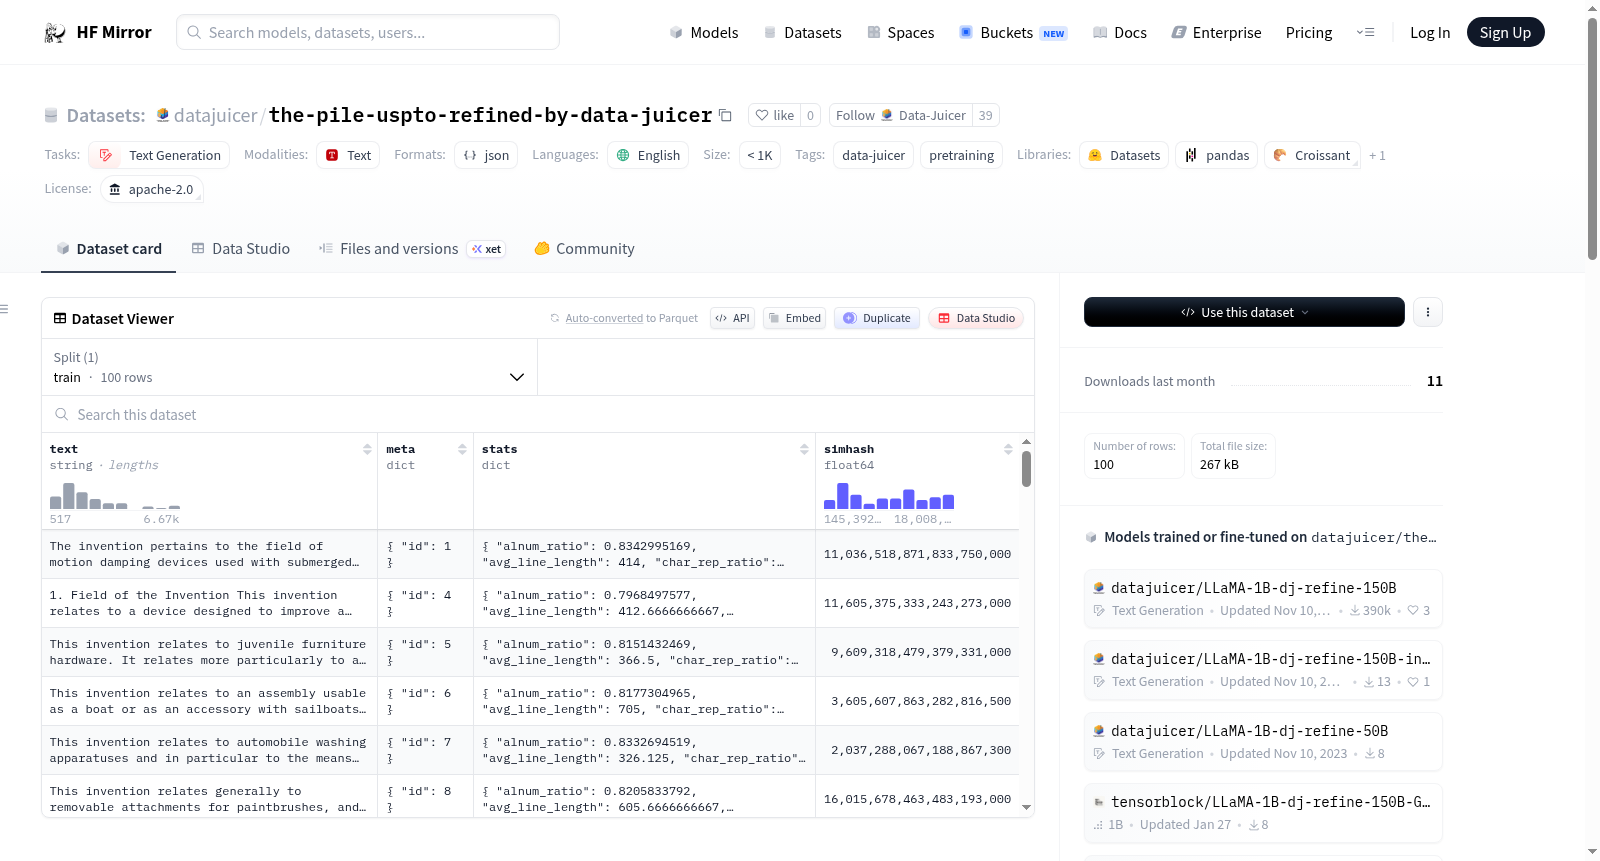Viewport: 1600px width, 861px height.
Task: Open the more navigation menu icon
Action: pyautogui.click(x=1365, y=32)
